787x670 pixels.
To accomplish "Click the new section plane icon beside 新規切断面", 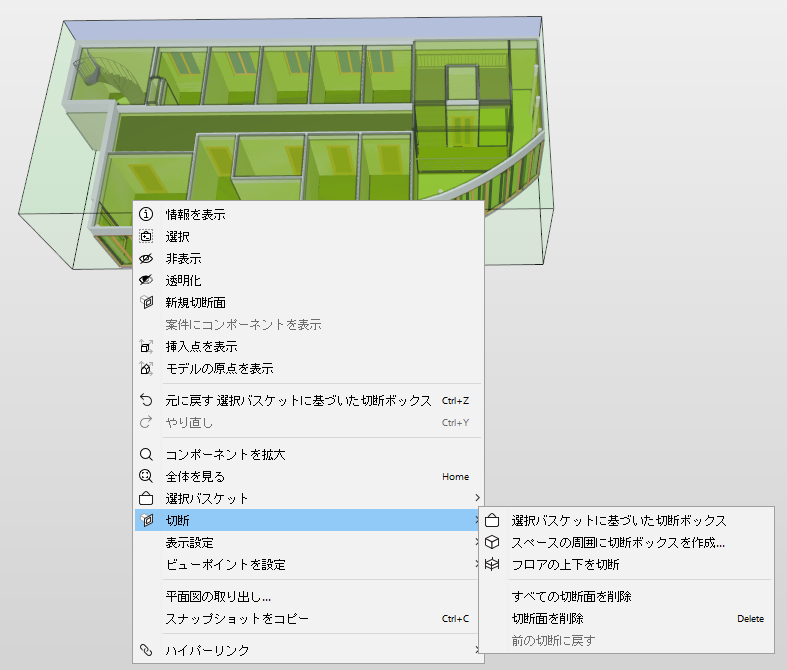I will tap(146, 302).
